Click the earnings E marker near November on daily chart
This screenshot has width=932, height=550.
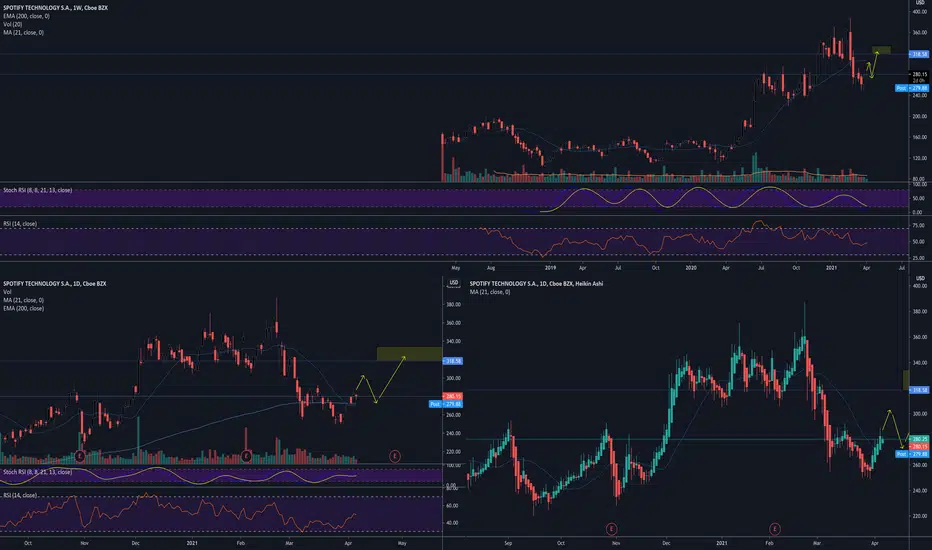tap(80, 456)
